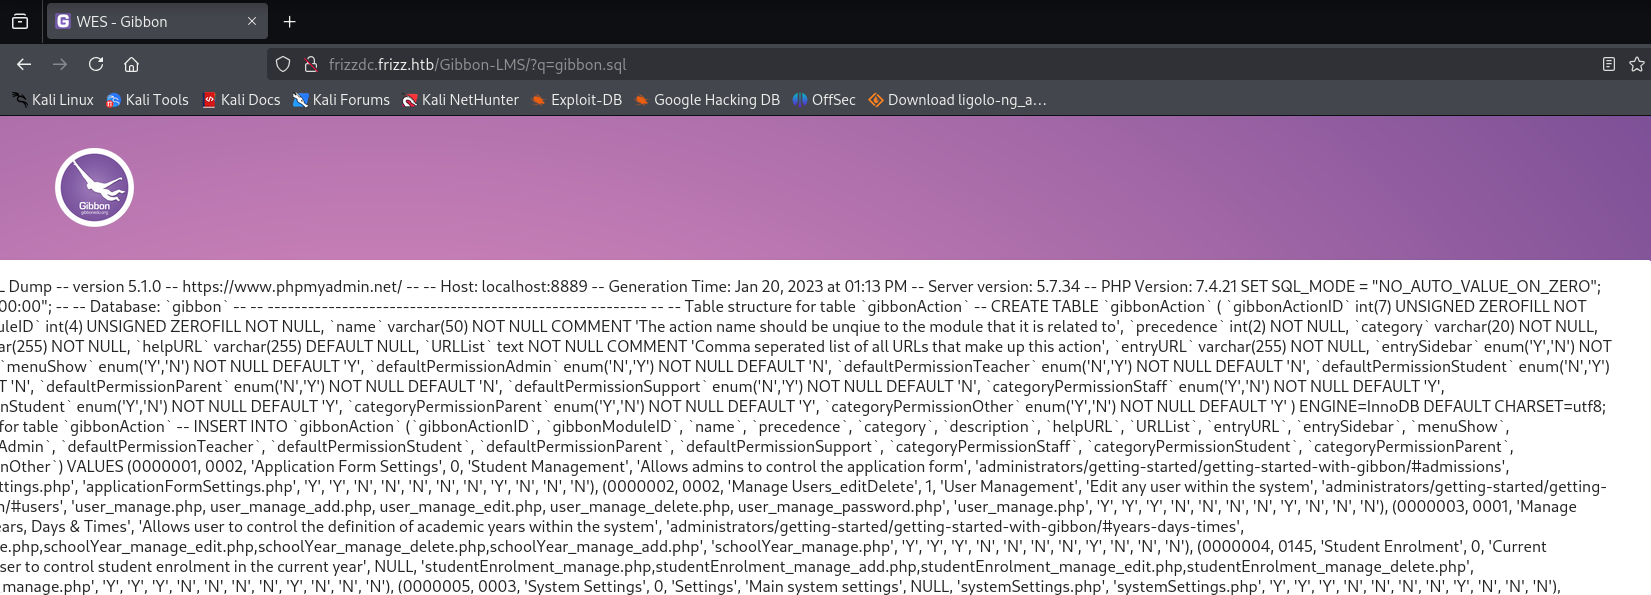Click the 'PHP Version: 7.4.21' text

point(1169,286)
